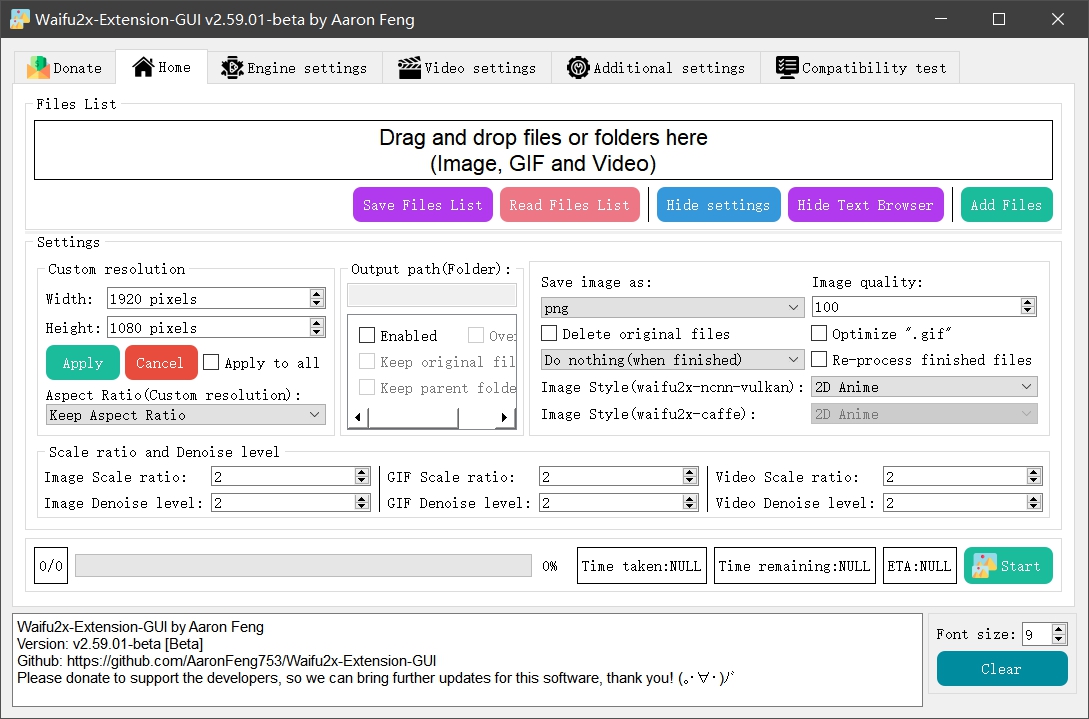Click the Time taken:NULL label
1089x719 pixels.
coord(642,565)
